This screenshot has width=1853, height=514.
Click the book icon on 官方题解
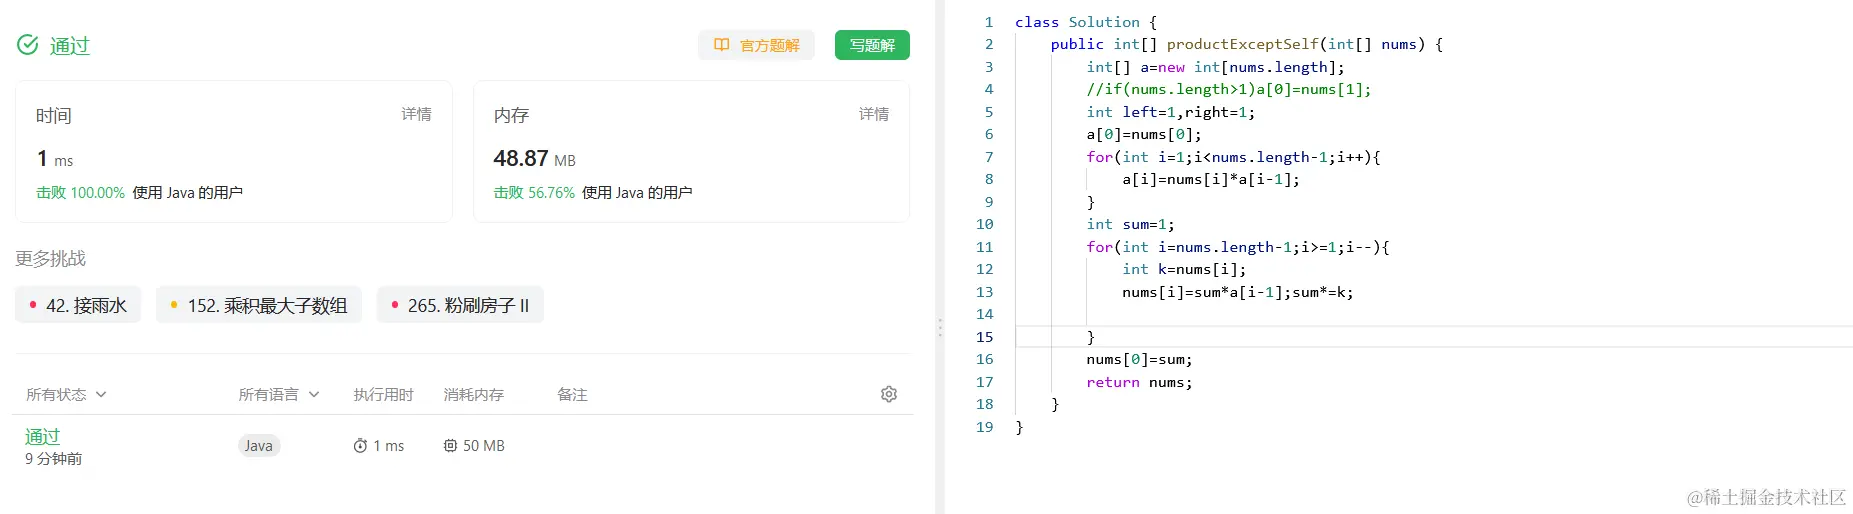click(721, 45)
